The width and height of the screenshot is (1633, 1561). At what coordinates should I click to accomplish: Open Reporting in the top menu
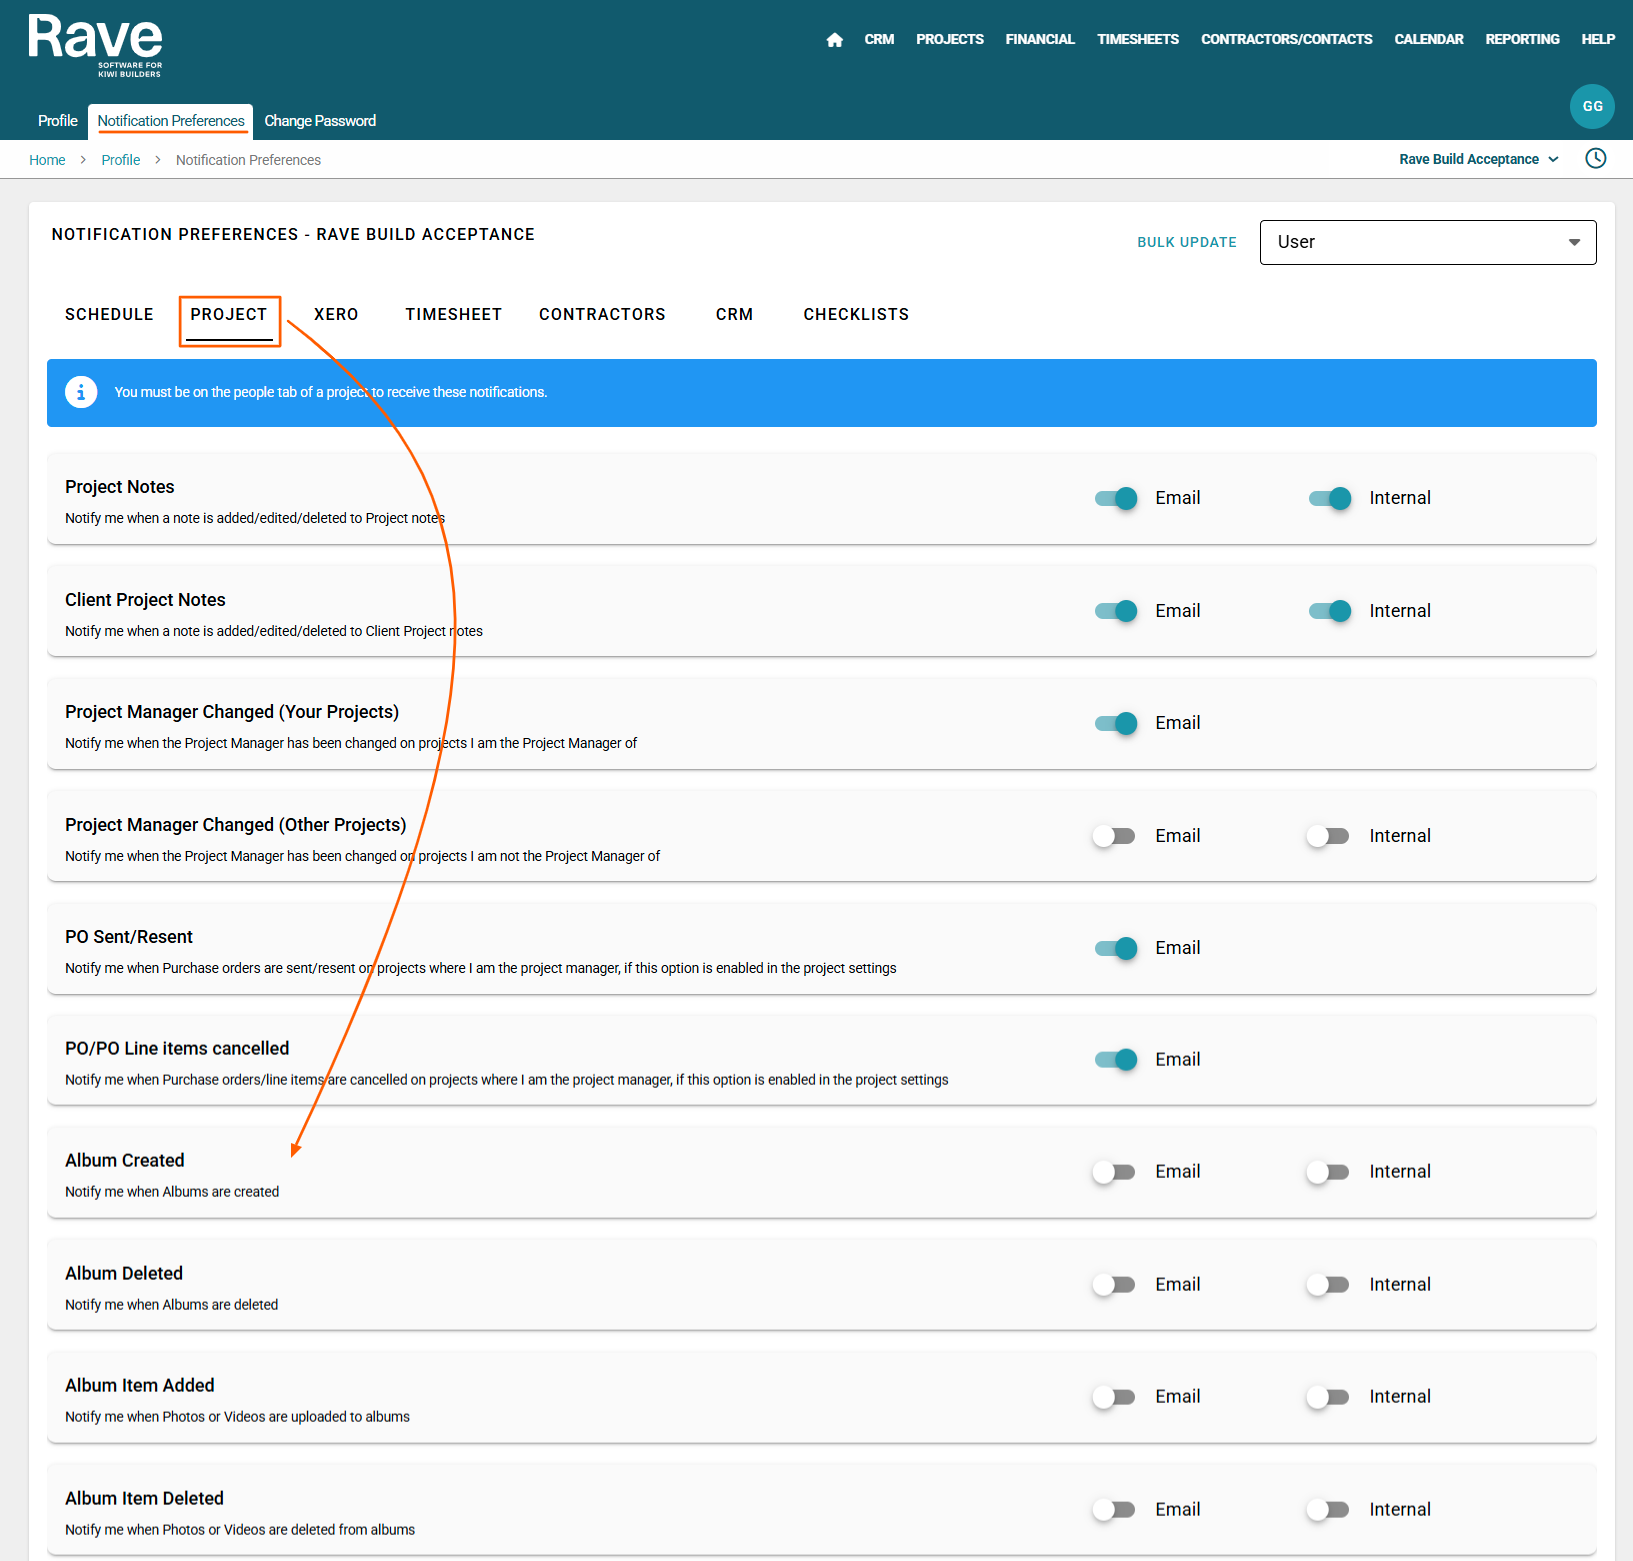tap(1522, 39)
